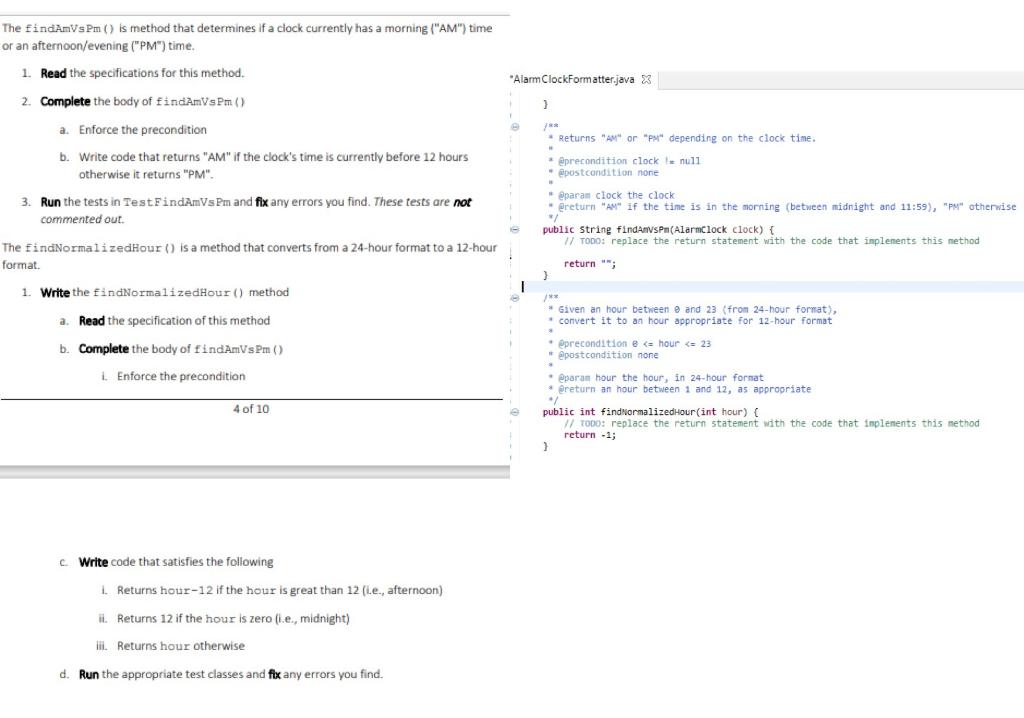Click 'Returns hour otherwise' item

pos(181,646)
